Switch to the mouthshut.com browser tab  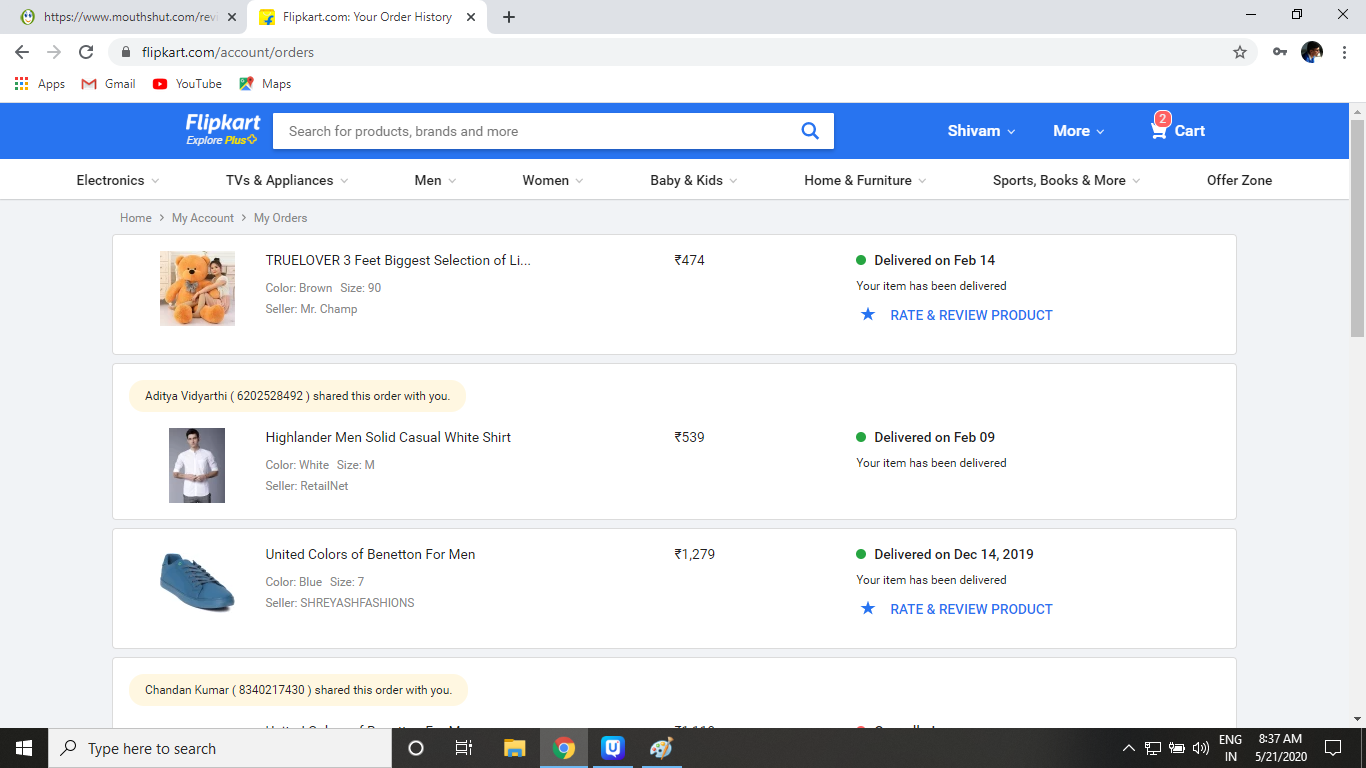tap(130, 17)
